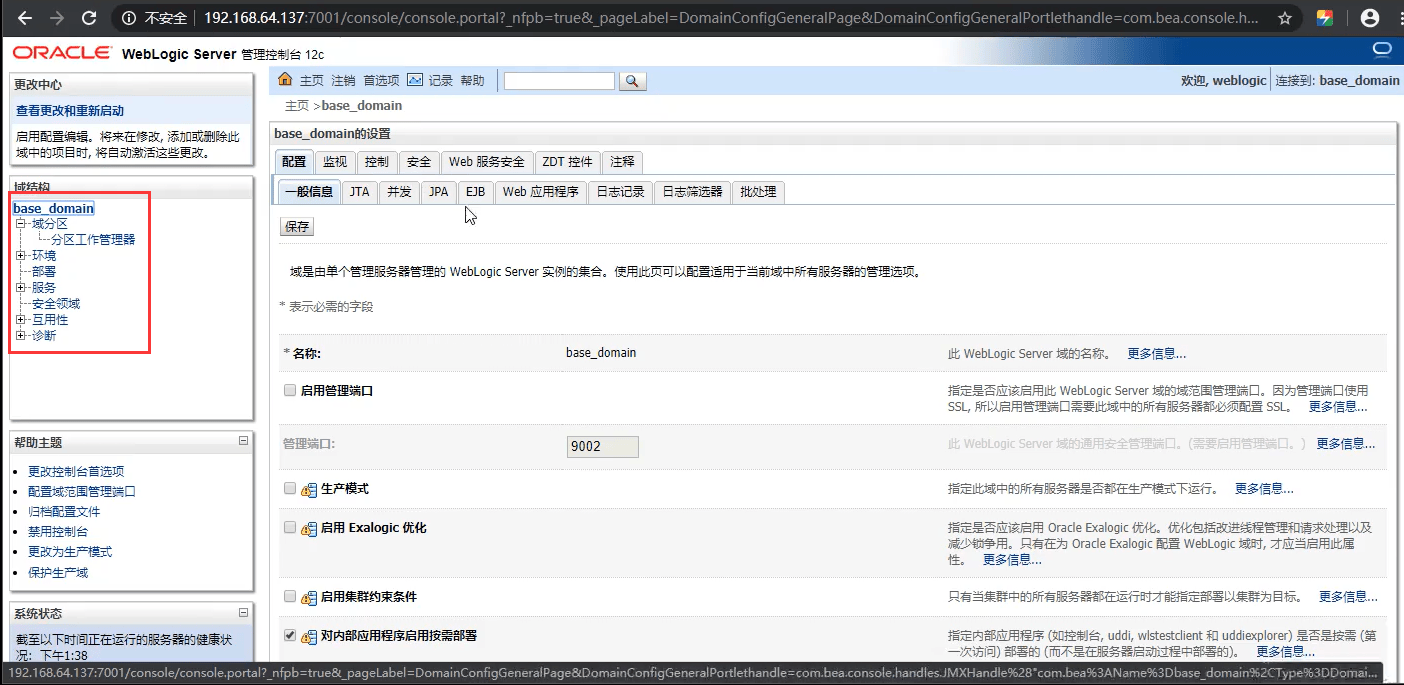
Task: Tick the 生产模式 checkbox
Action: point(290,488)
